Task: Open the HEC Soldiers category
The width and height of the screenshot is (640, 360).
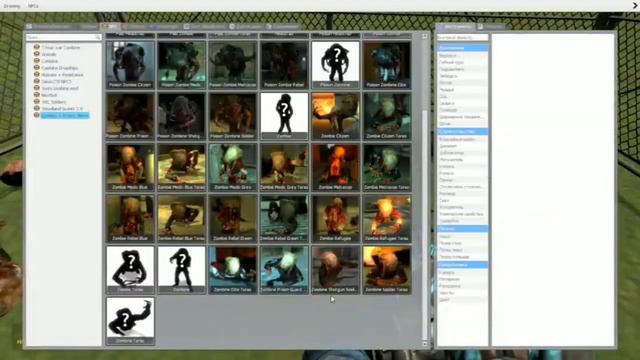Action: pos(54,102)
